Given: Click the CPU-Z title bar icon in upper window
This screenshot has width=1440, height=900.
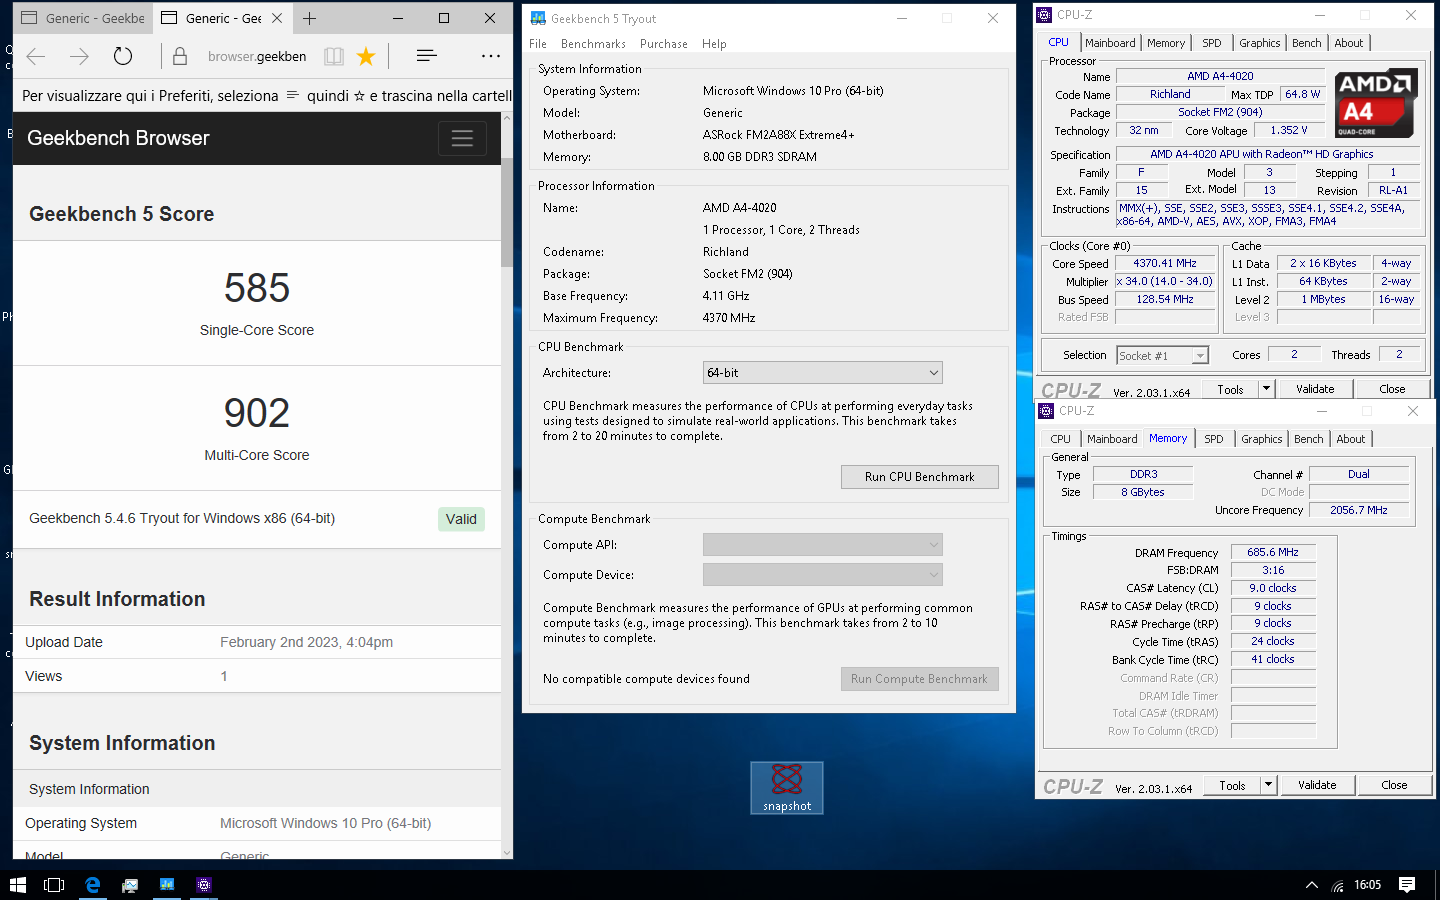Looking at the screenshot, I should pos(1045,15).
